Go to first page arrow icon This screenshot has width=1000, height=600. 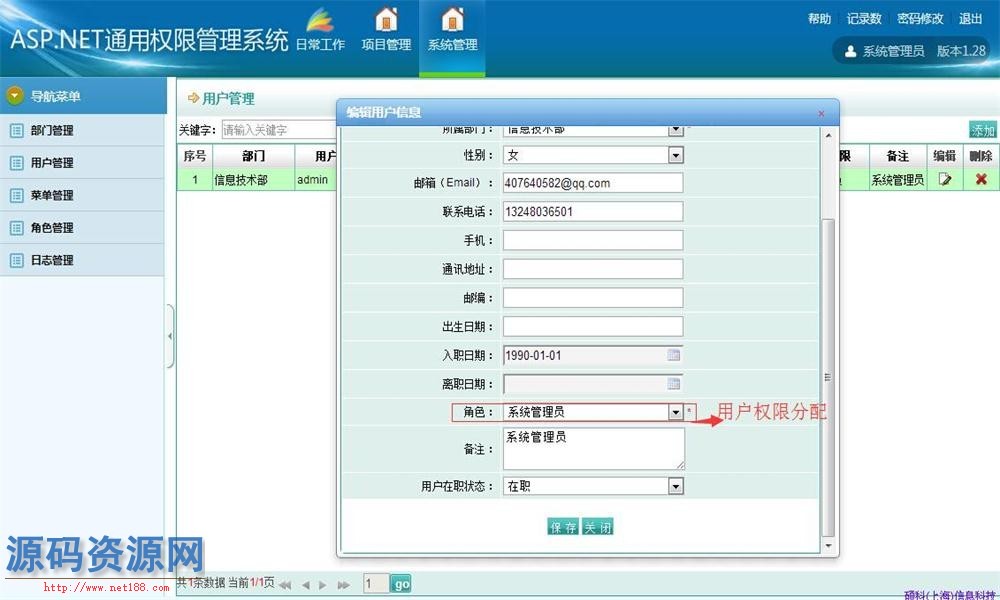click(285, 585)
